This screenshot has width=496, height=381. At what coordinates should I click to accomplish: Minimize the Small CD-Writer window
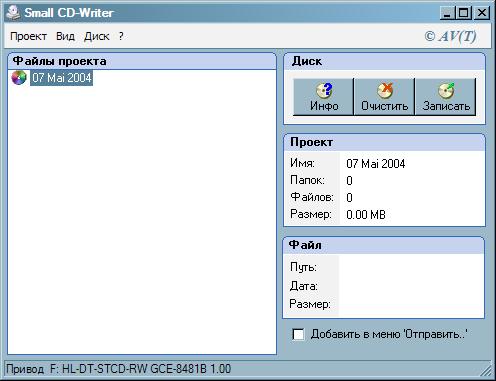[x=447, y=13]
